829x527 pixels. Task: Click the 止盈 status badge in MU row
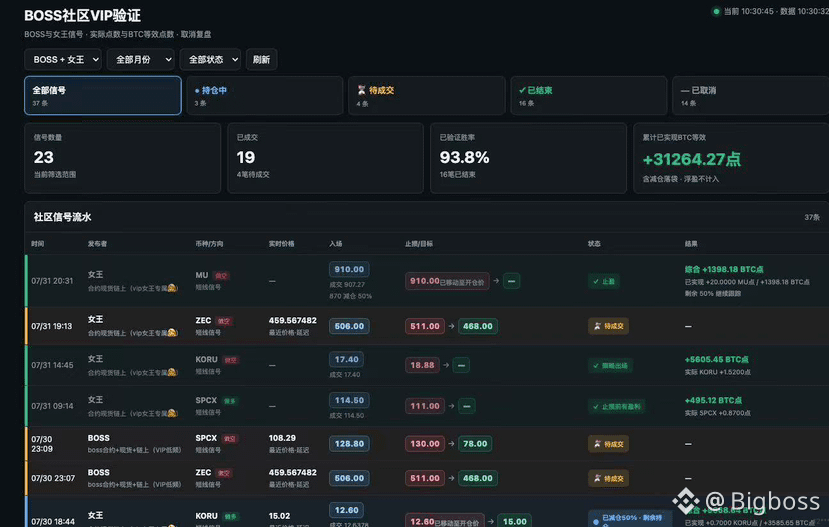(x=603, y=281)
